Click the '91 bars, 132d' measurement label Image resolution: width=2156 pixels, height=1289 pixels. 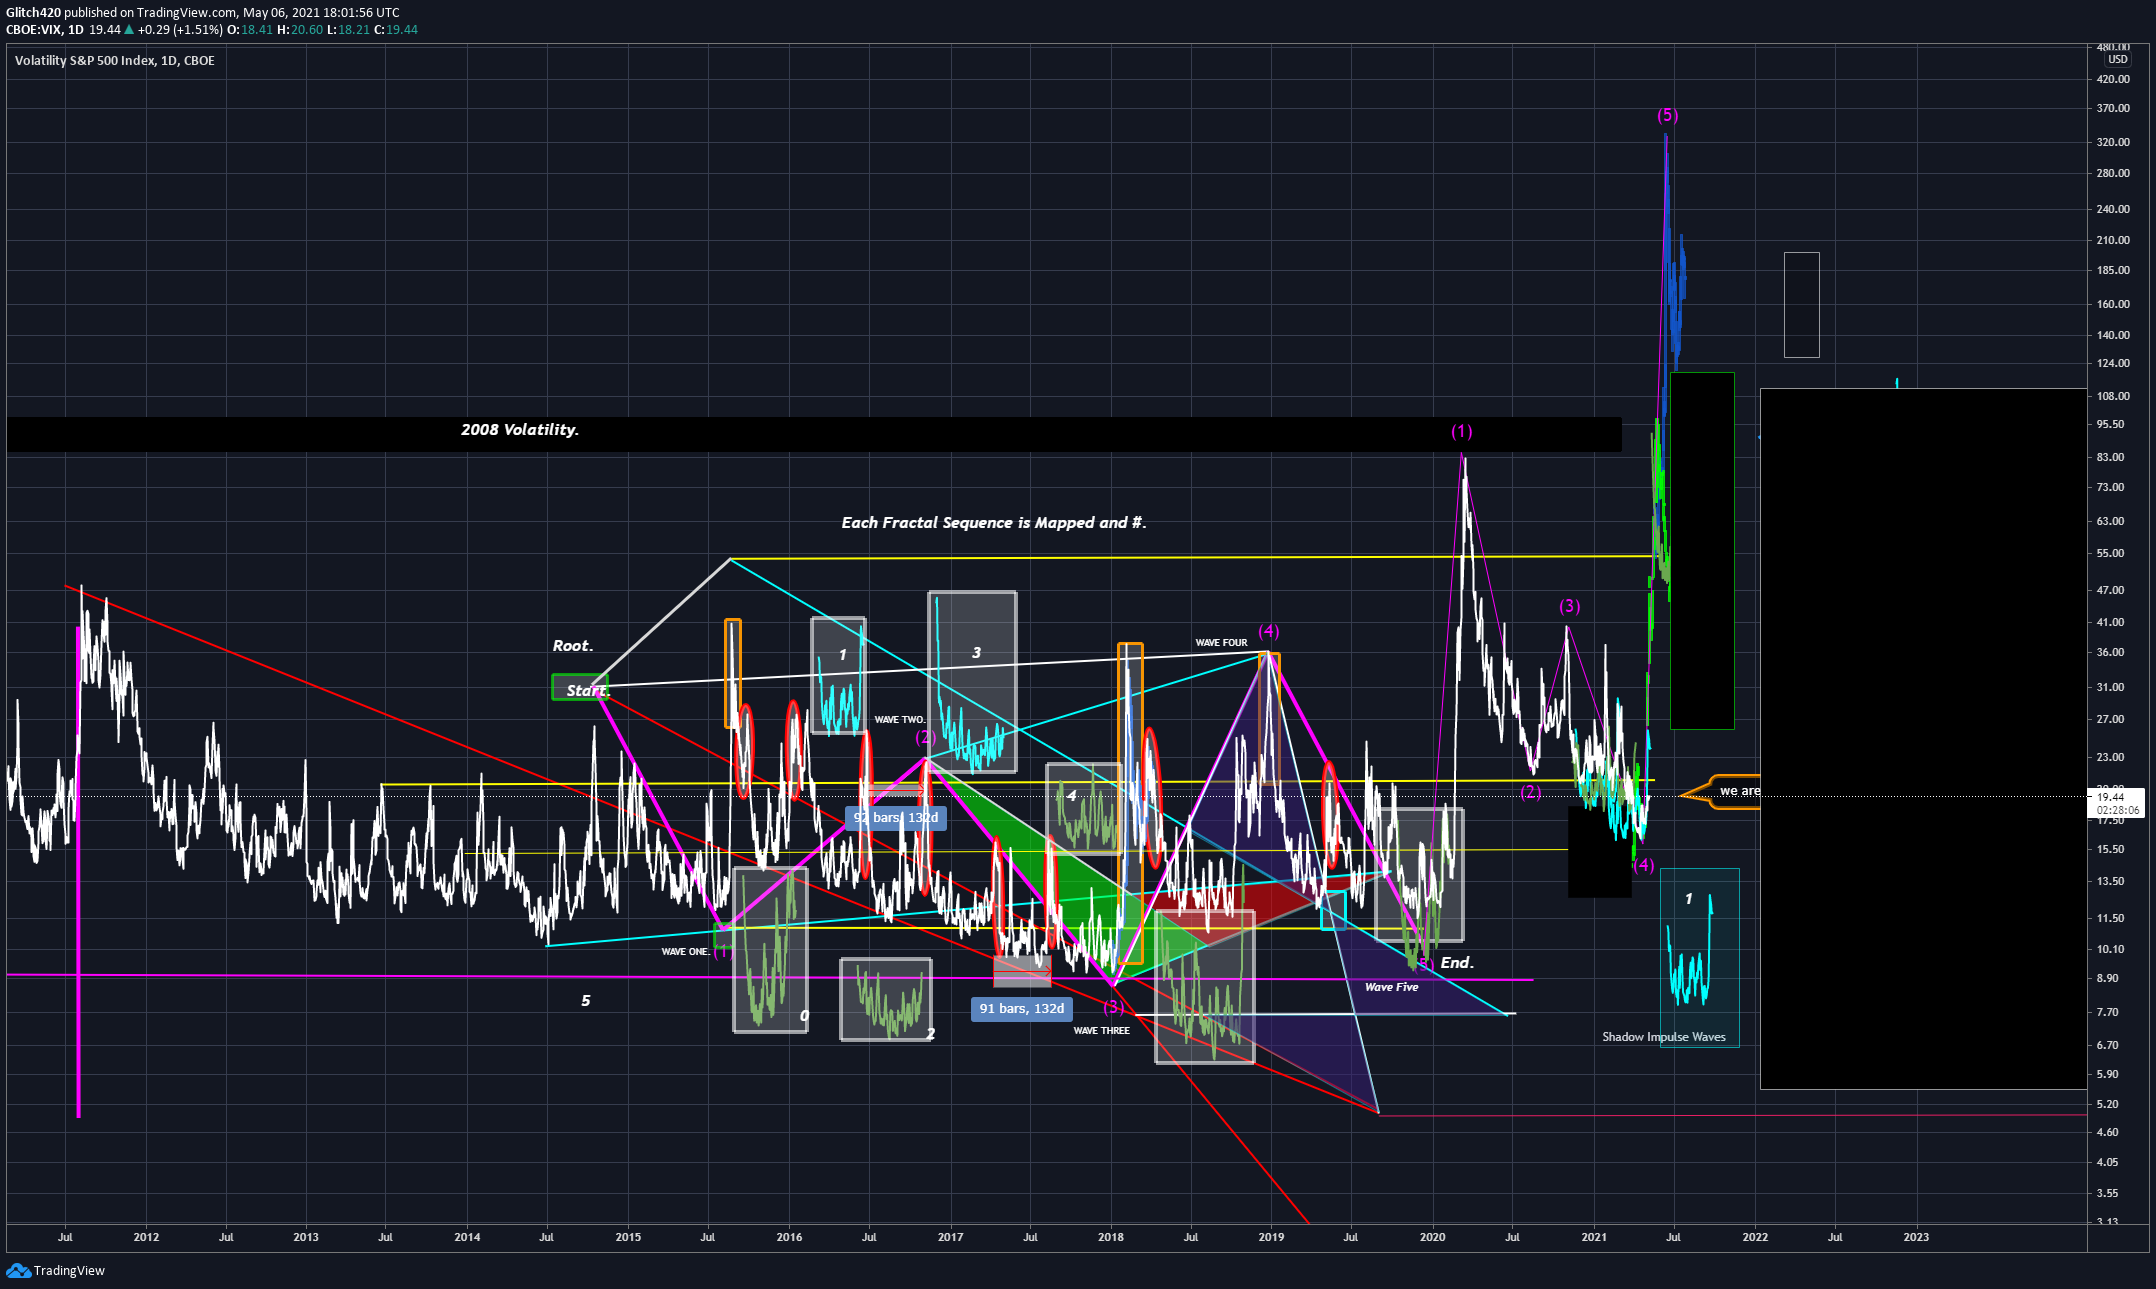(1022, 1009)
